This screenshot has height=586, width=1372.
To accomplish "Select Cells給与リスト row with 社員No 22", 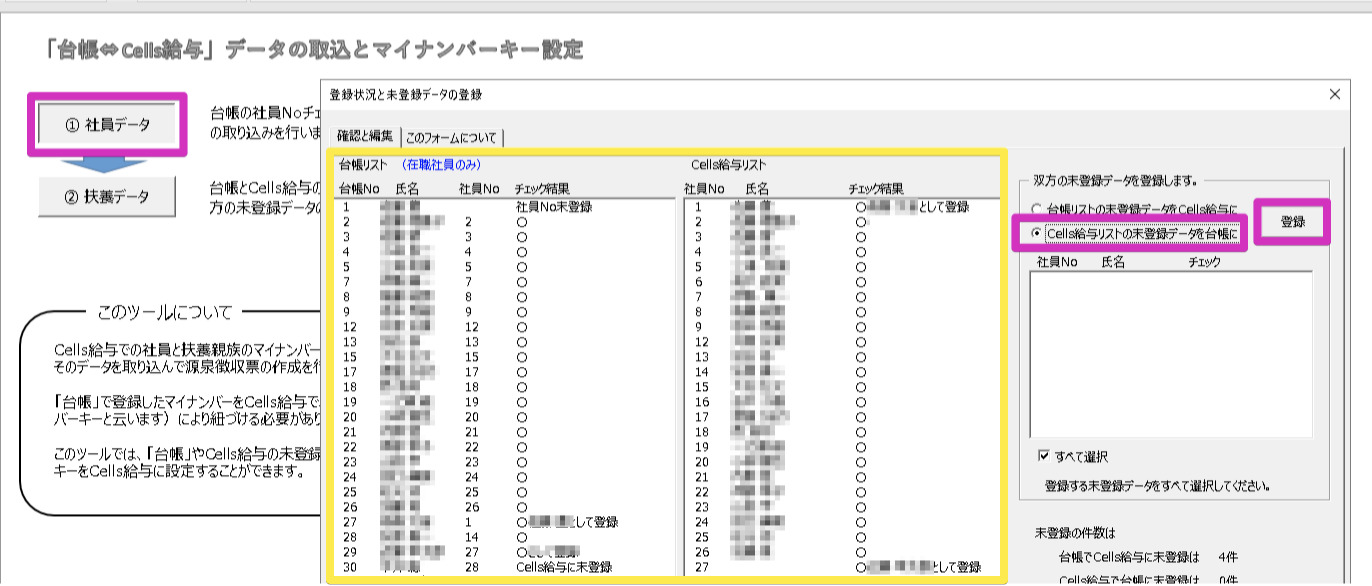I will 842,492.
